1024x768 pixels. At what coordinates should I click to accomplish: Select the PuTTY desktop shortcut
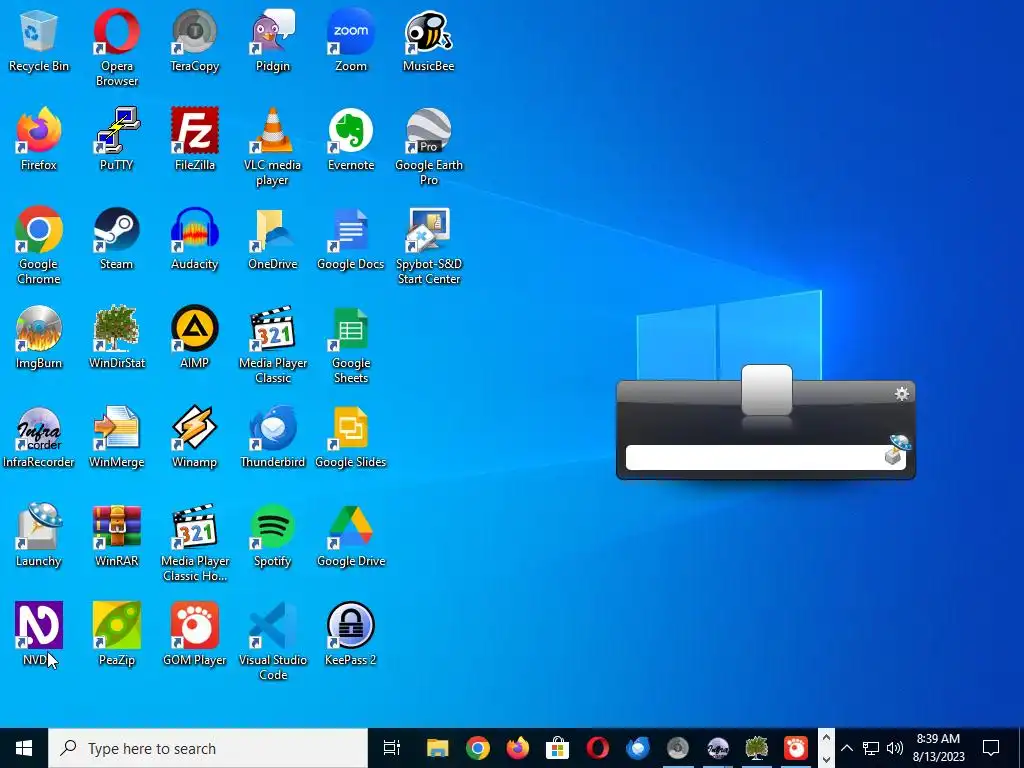pos(116,139)
